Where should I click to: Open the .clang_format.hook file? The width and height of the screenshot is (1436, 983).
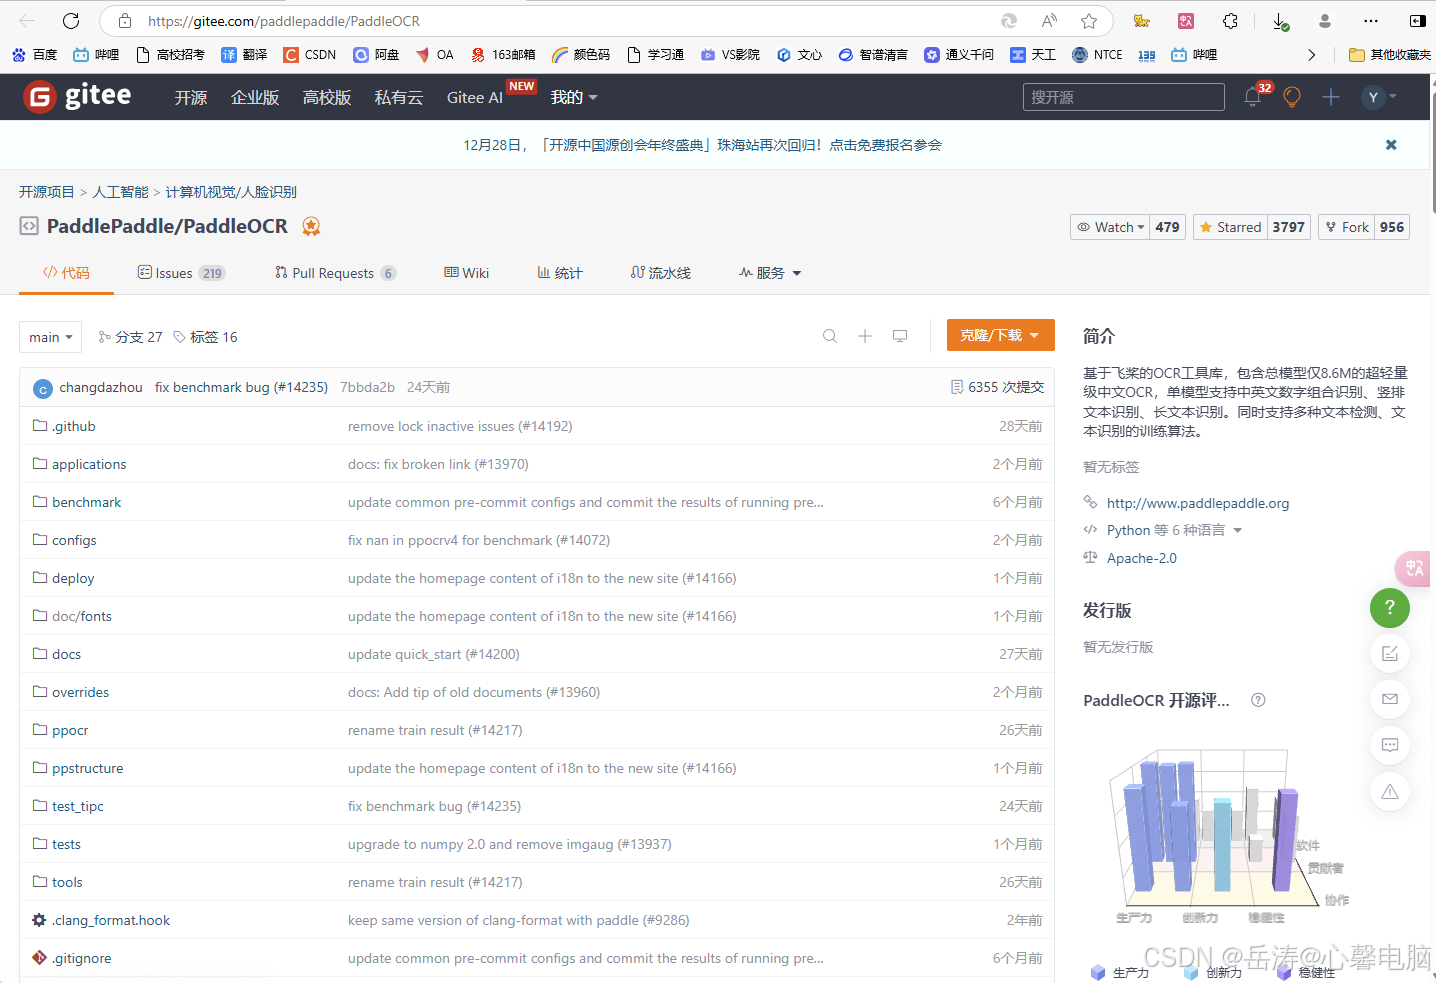coord(111,920)
